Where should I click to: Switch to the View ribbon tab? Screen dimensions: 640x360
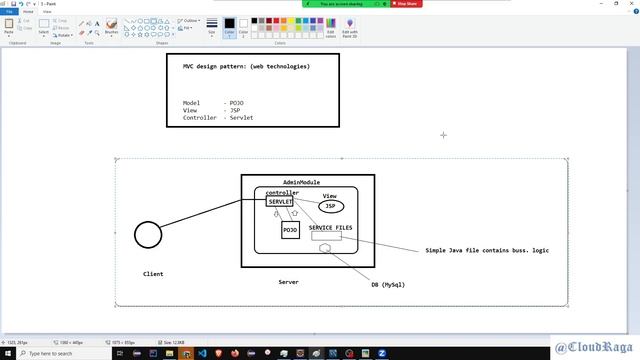click(47, 11)
